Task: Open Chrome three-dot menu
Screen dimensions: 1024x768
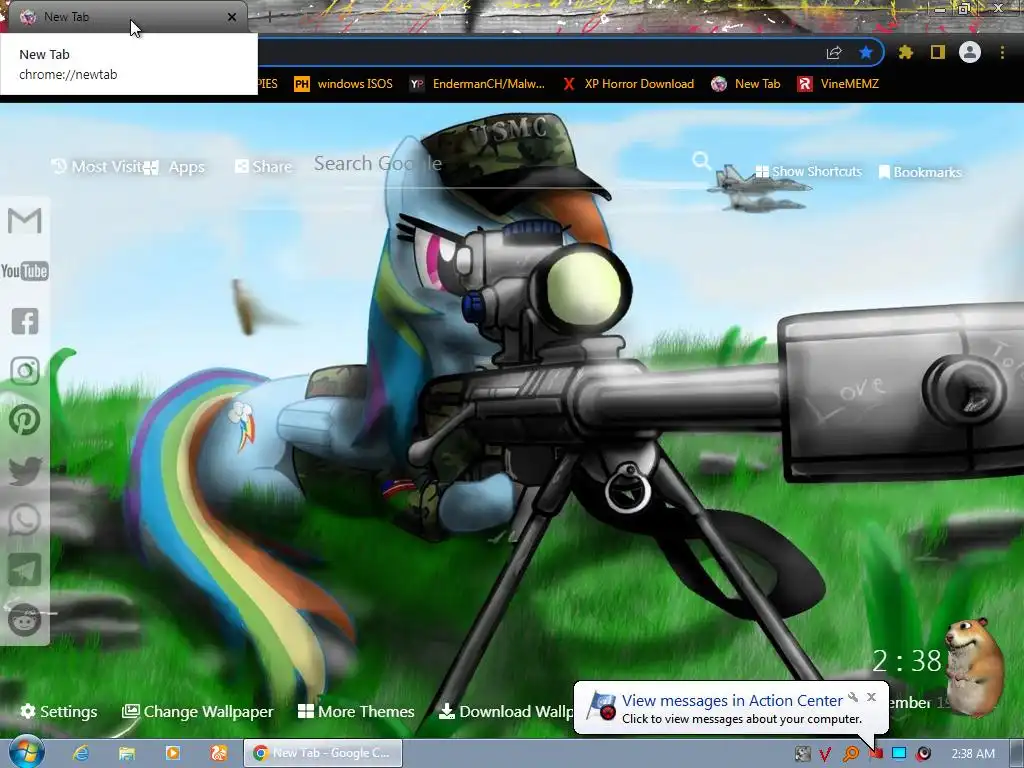Action: point(1002,52)
